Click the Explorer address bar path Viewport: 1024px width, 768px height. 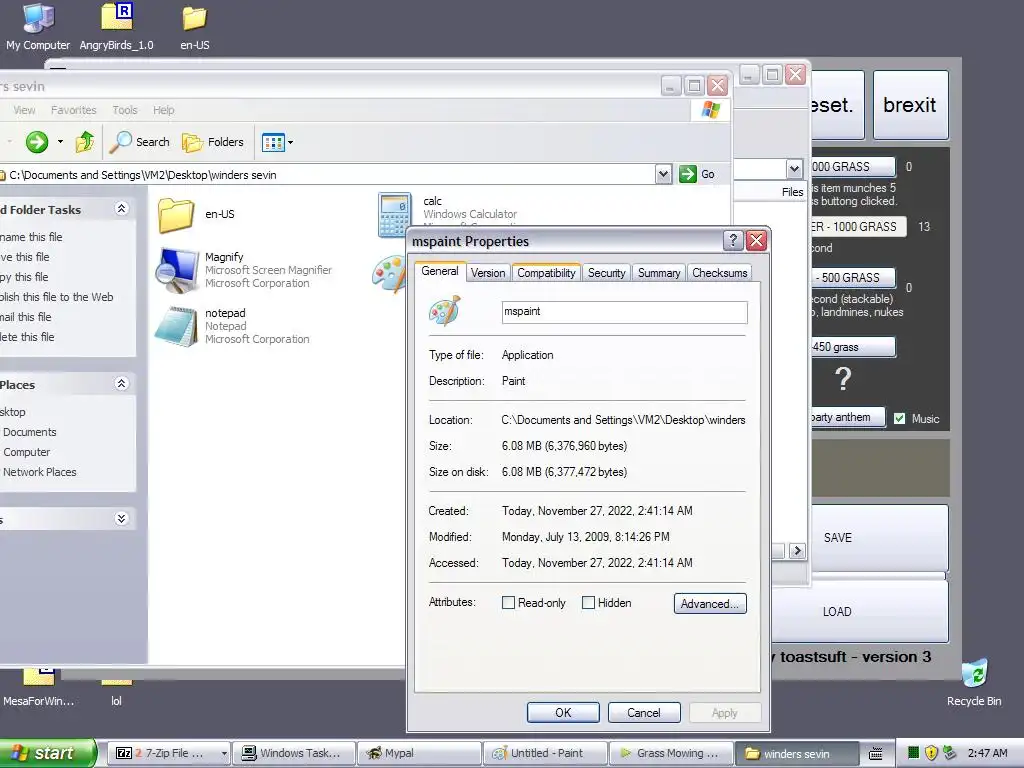(327, 174)
